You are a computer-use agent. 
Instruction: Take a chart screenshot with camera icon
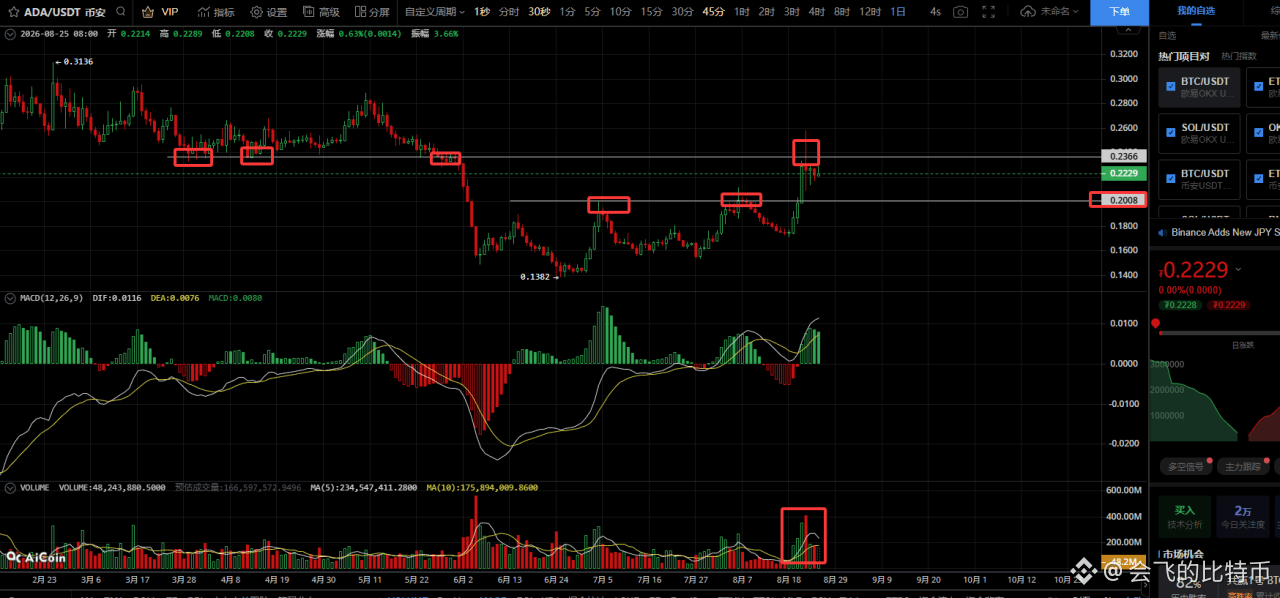click(960, 12)
